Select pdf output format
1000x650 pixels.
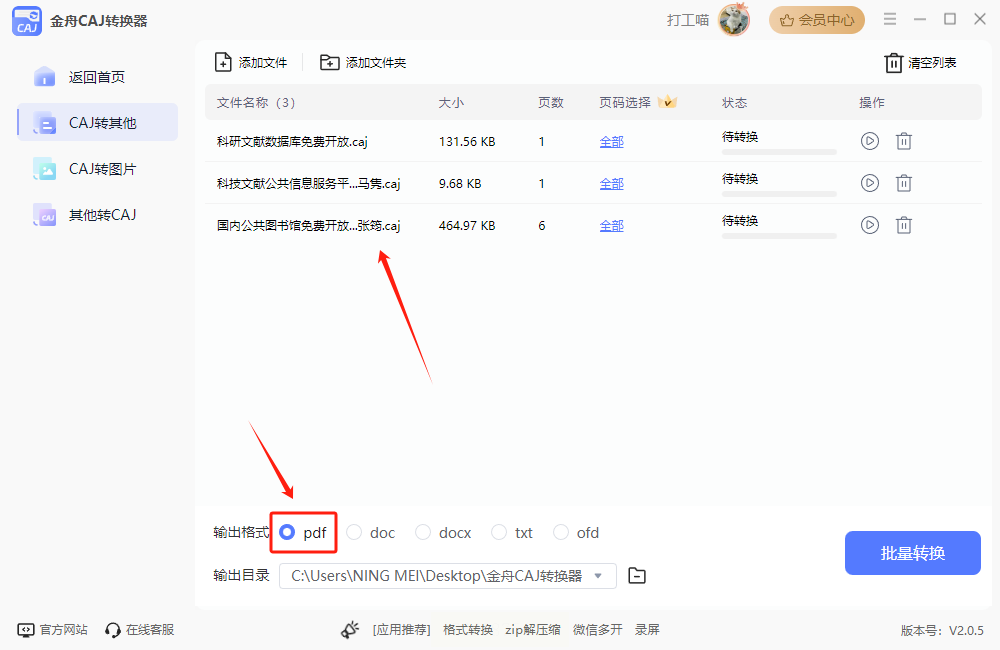click(x=288, y=532)
